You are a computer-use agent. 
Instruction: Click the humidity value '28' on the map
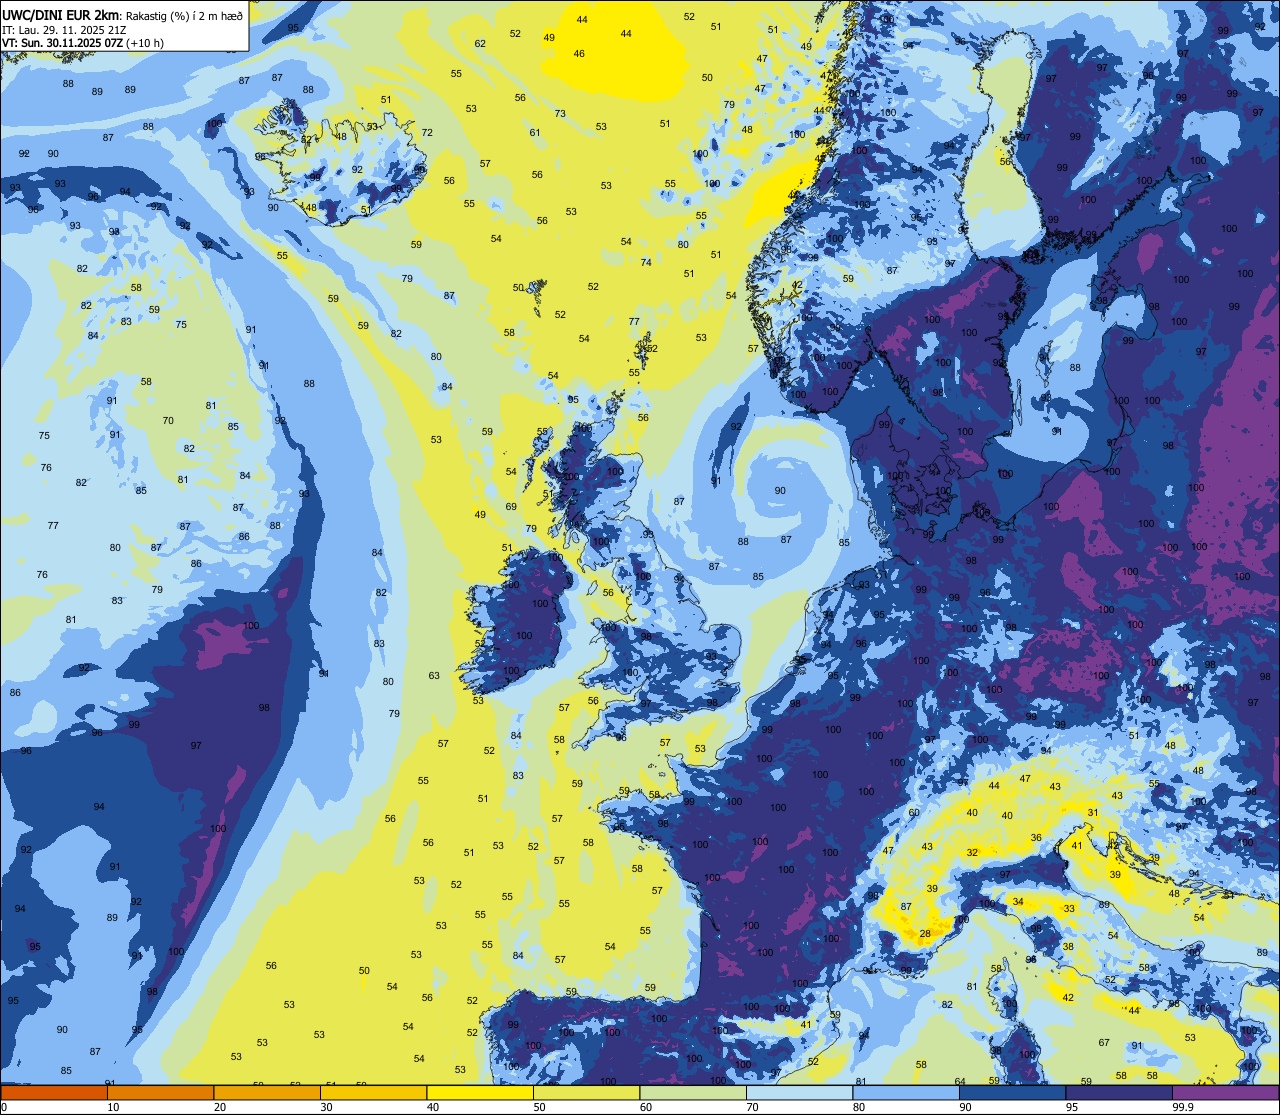(x=925, y=934)
